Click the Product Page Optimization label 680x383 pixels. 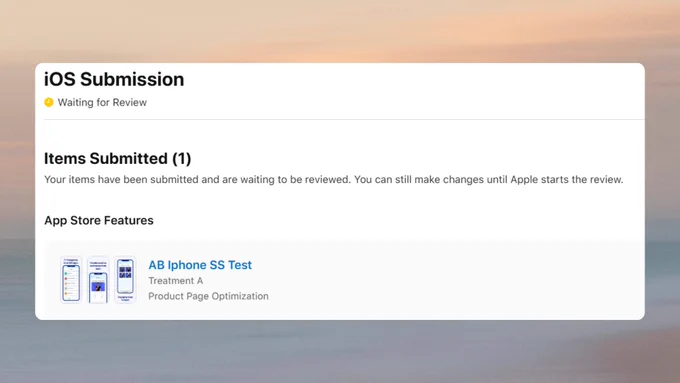click(208, 296)
